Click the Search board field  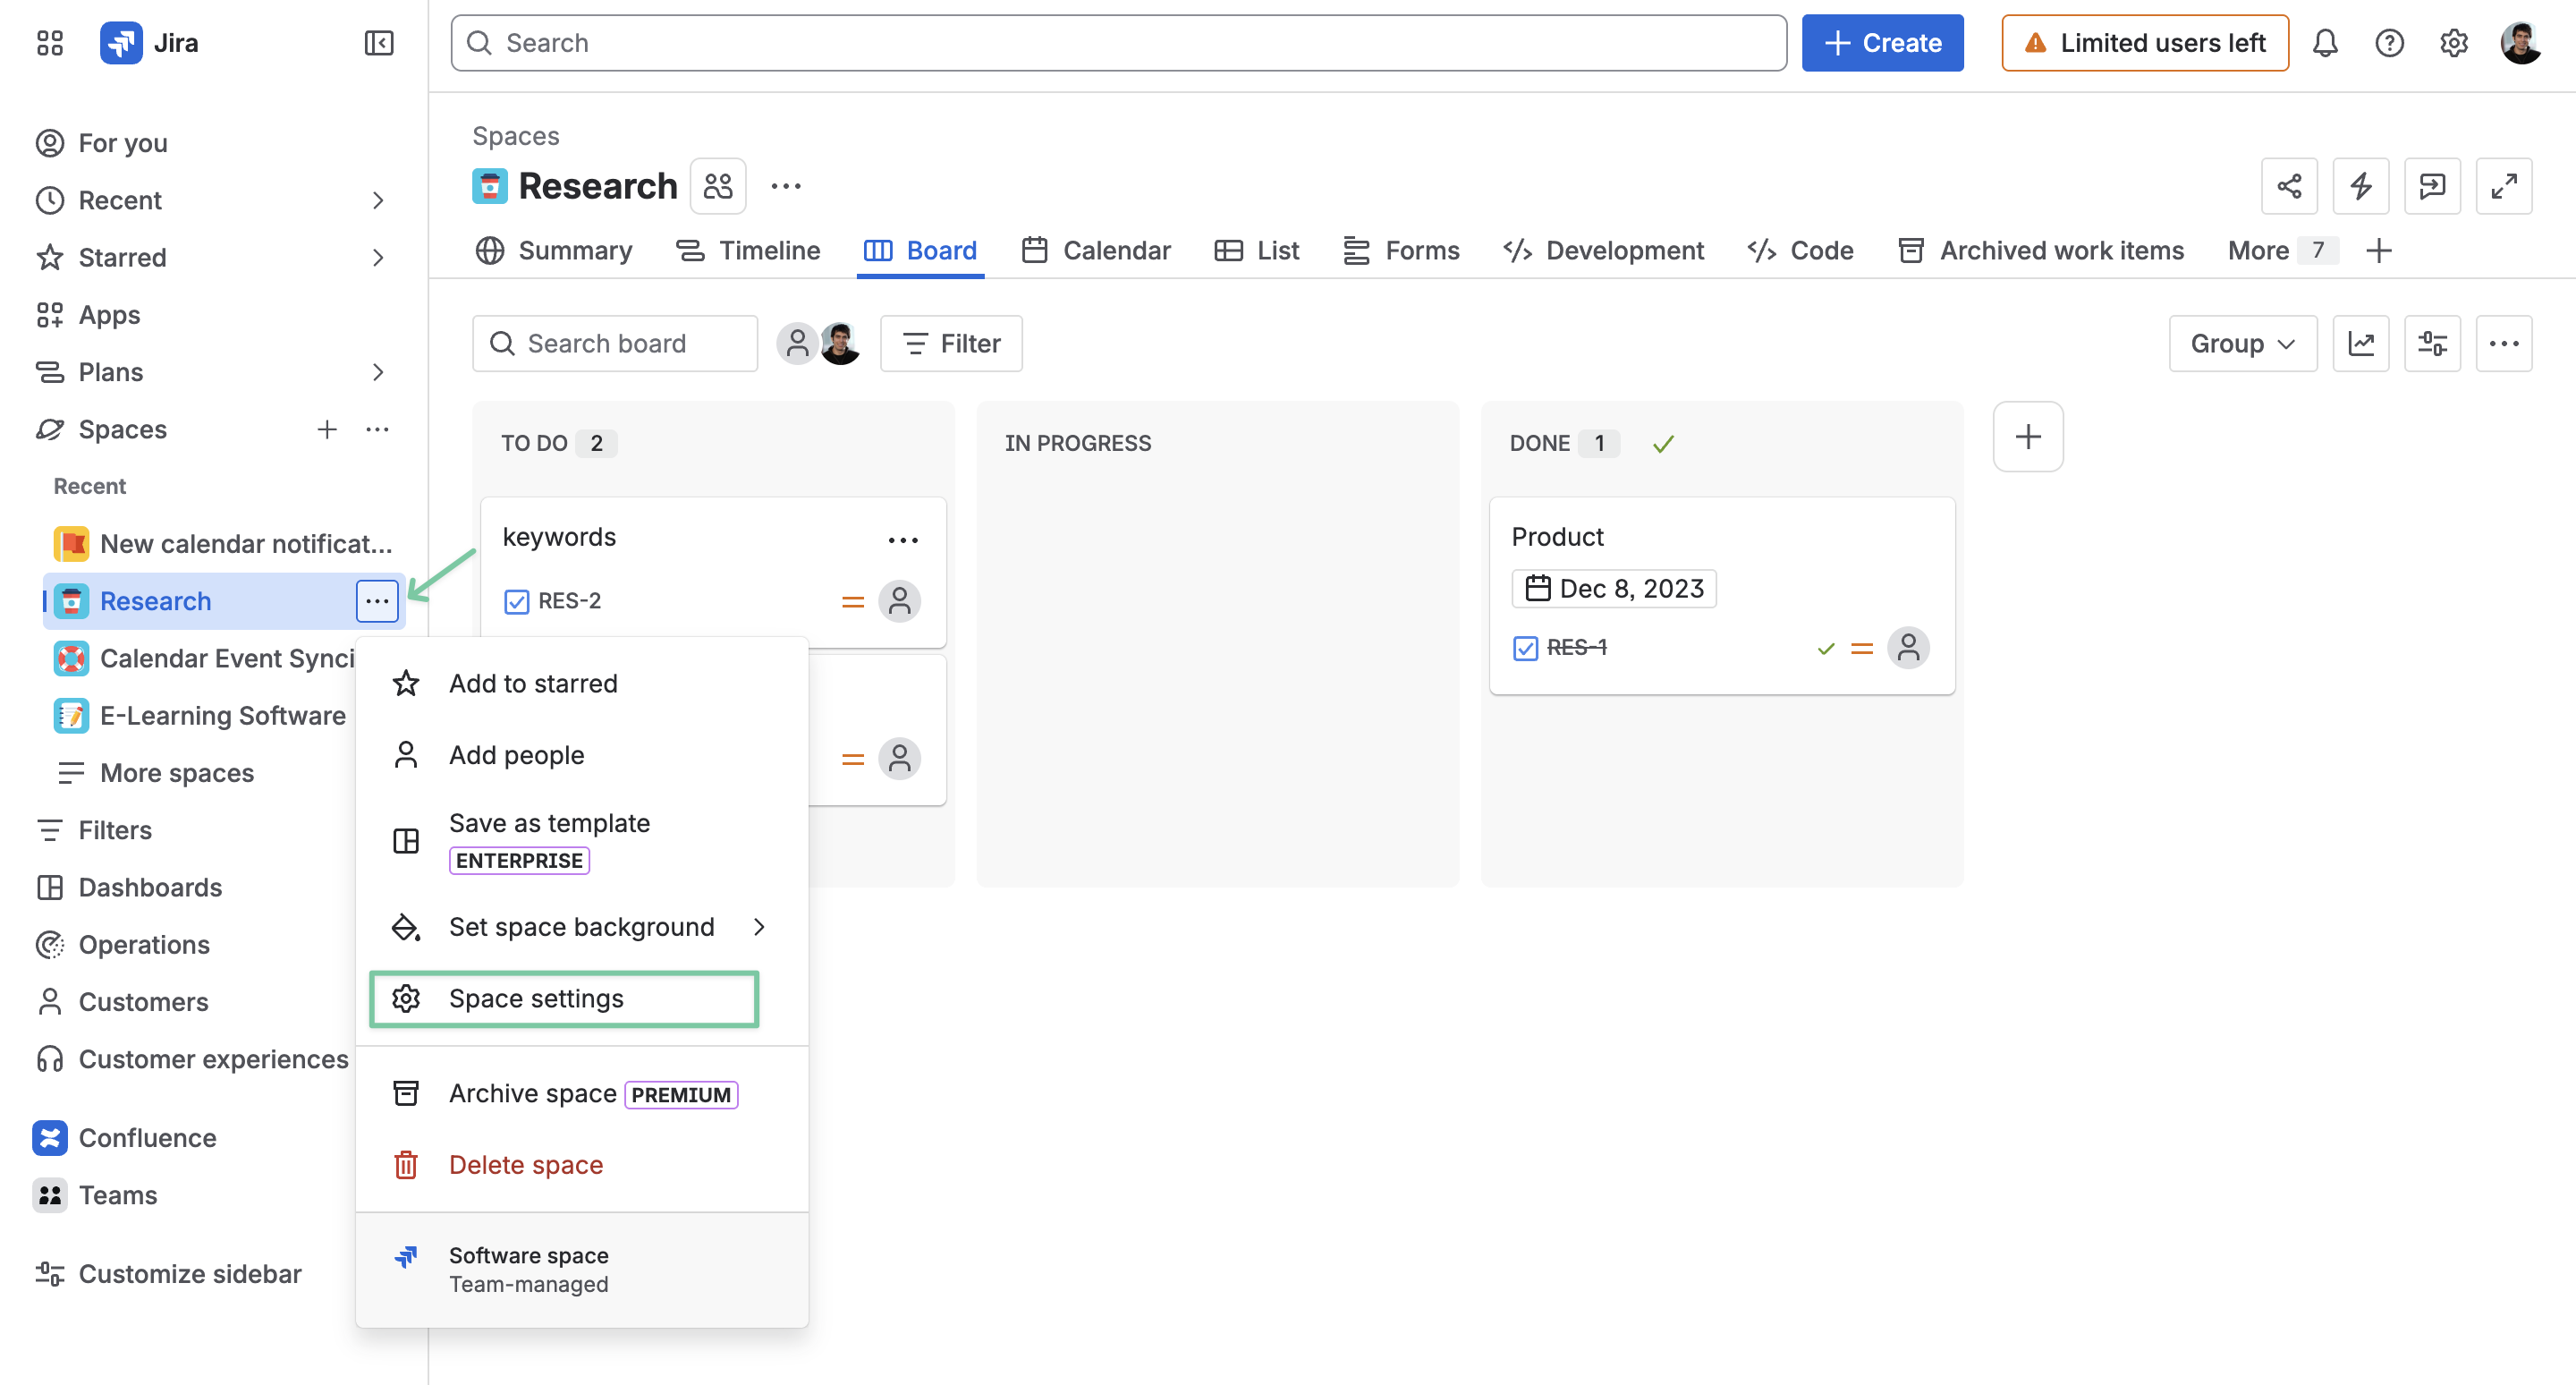(x=614, y=344)
